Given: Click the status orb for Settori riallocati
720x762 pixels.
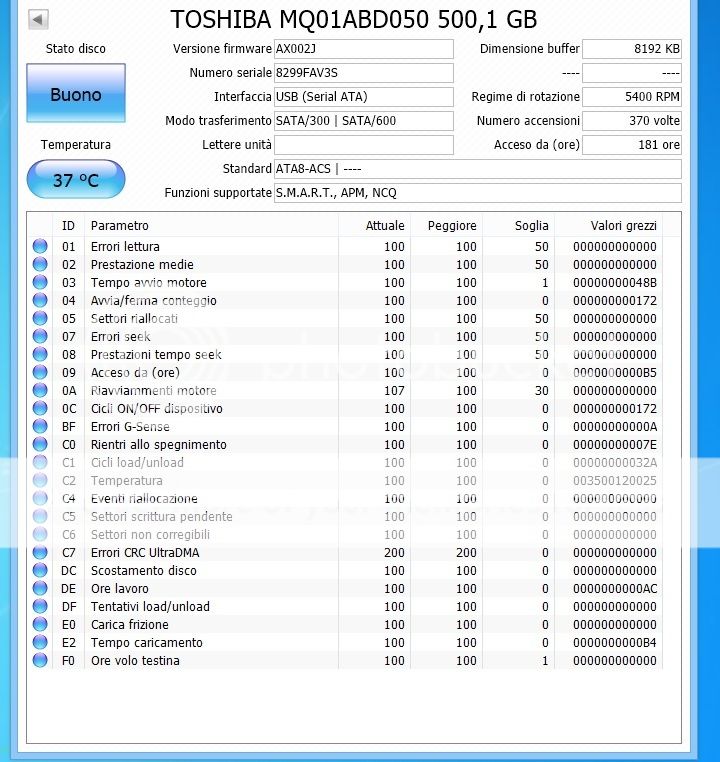Looking at the screenshot, I should coord(40,319).
